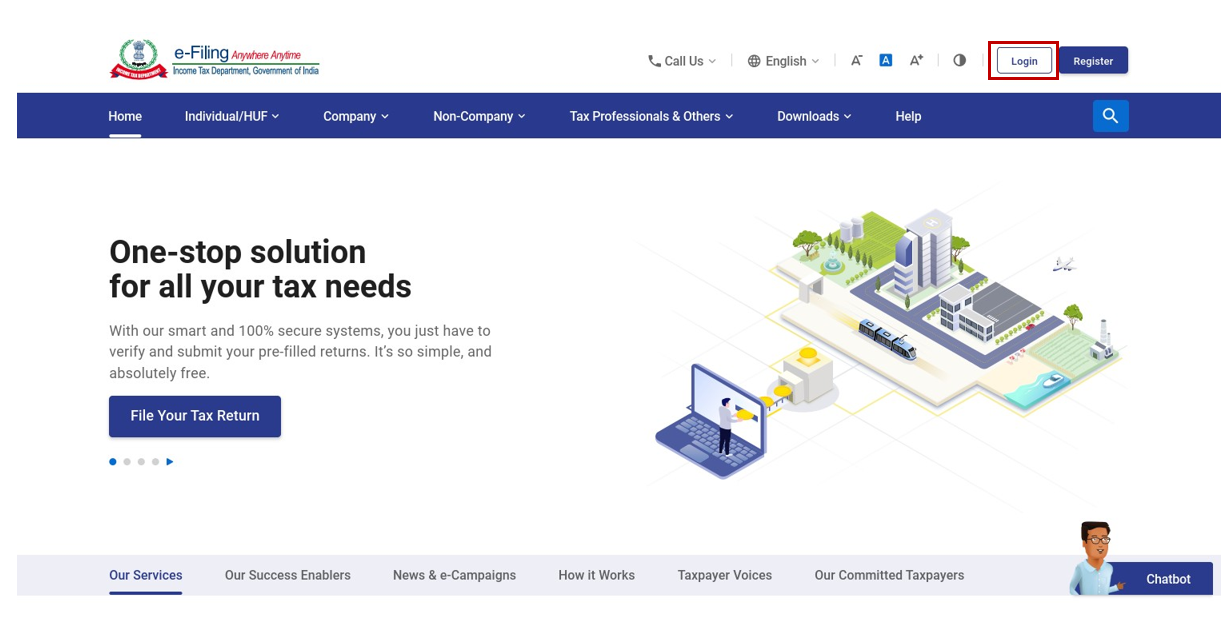Screen dimensions: 1227x625
Task: Open the Chatbot assistant
Action: click(1166, 579)
